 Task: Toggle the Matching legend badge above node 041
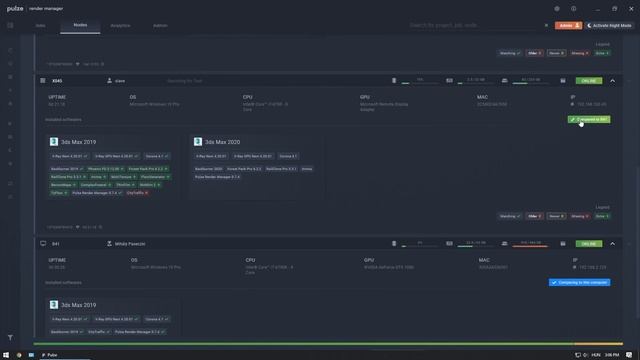pyautogui.click(x=510, y=216)
